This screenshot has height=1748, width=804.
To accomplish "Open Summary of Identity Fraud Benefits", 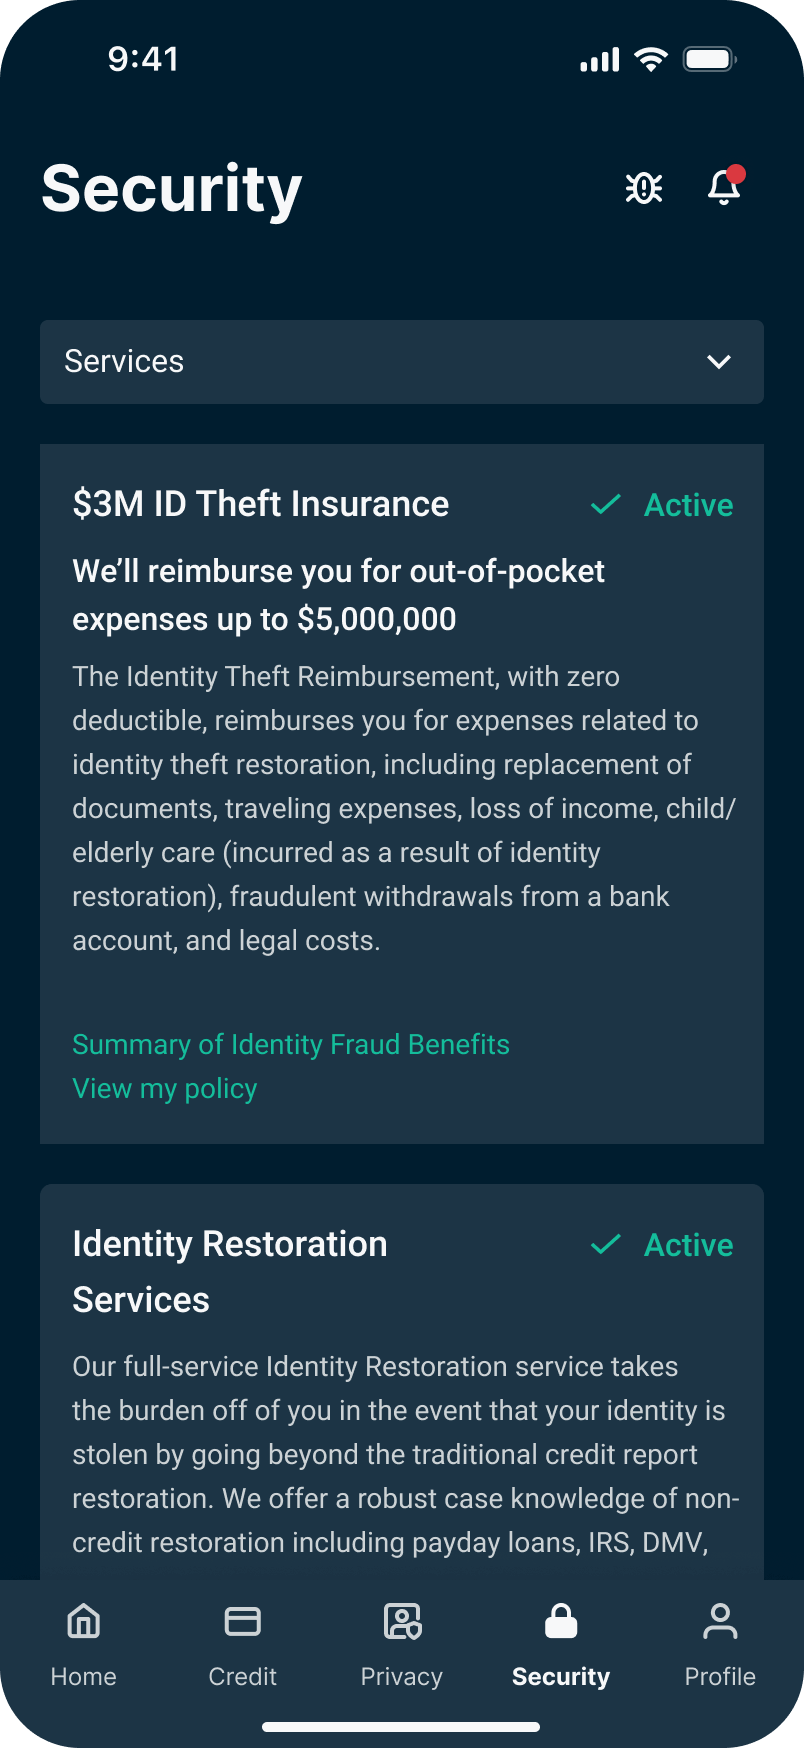I will click(291, 1045).
